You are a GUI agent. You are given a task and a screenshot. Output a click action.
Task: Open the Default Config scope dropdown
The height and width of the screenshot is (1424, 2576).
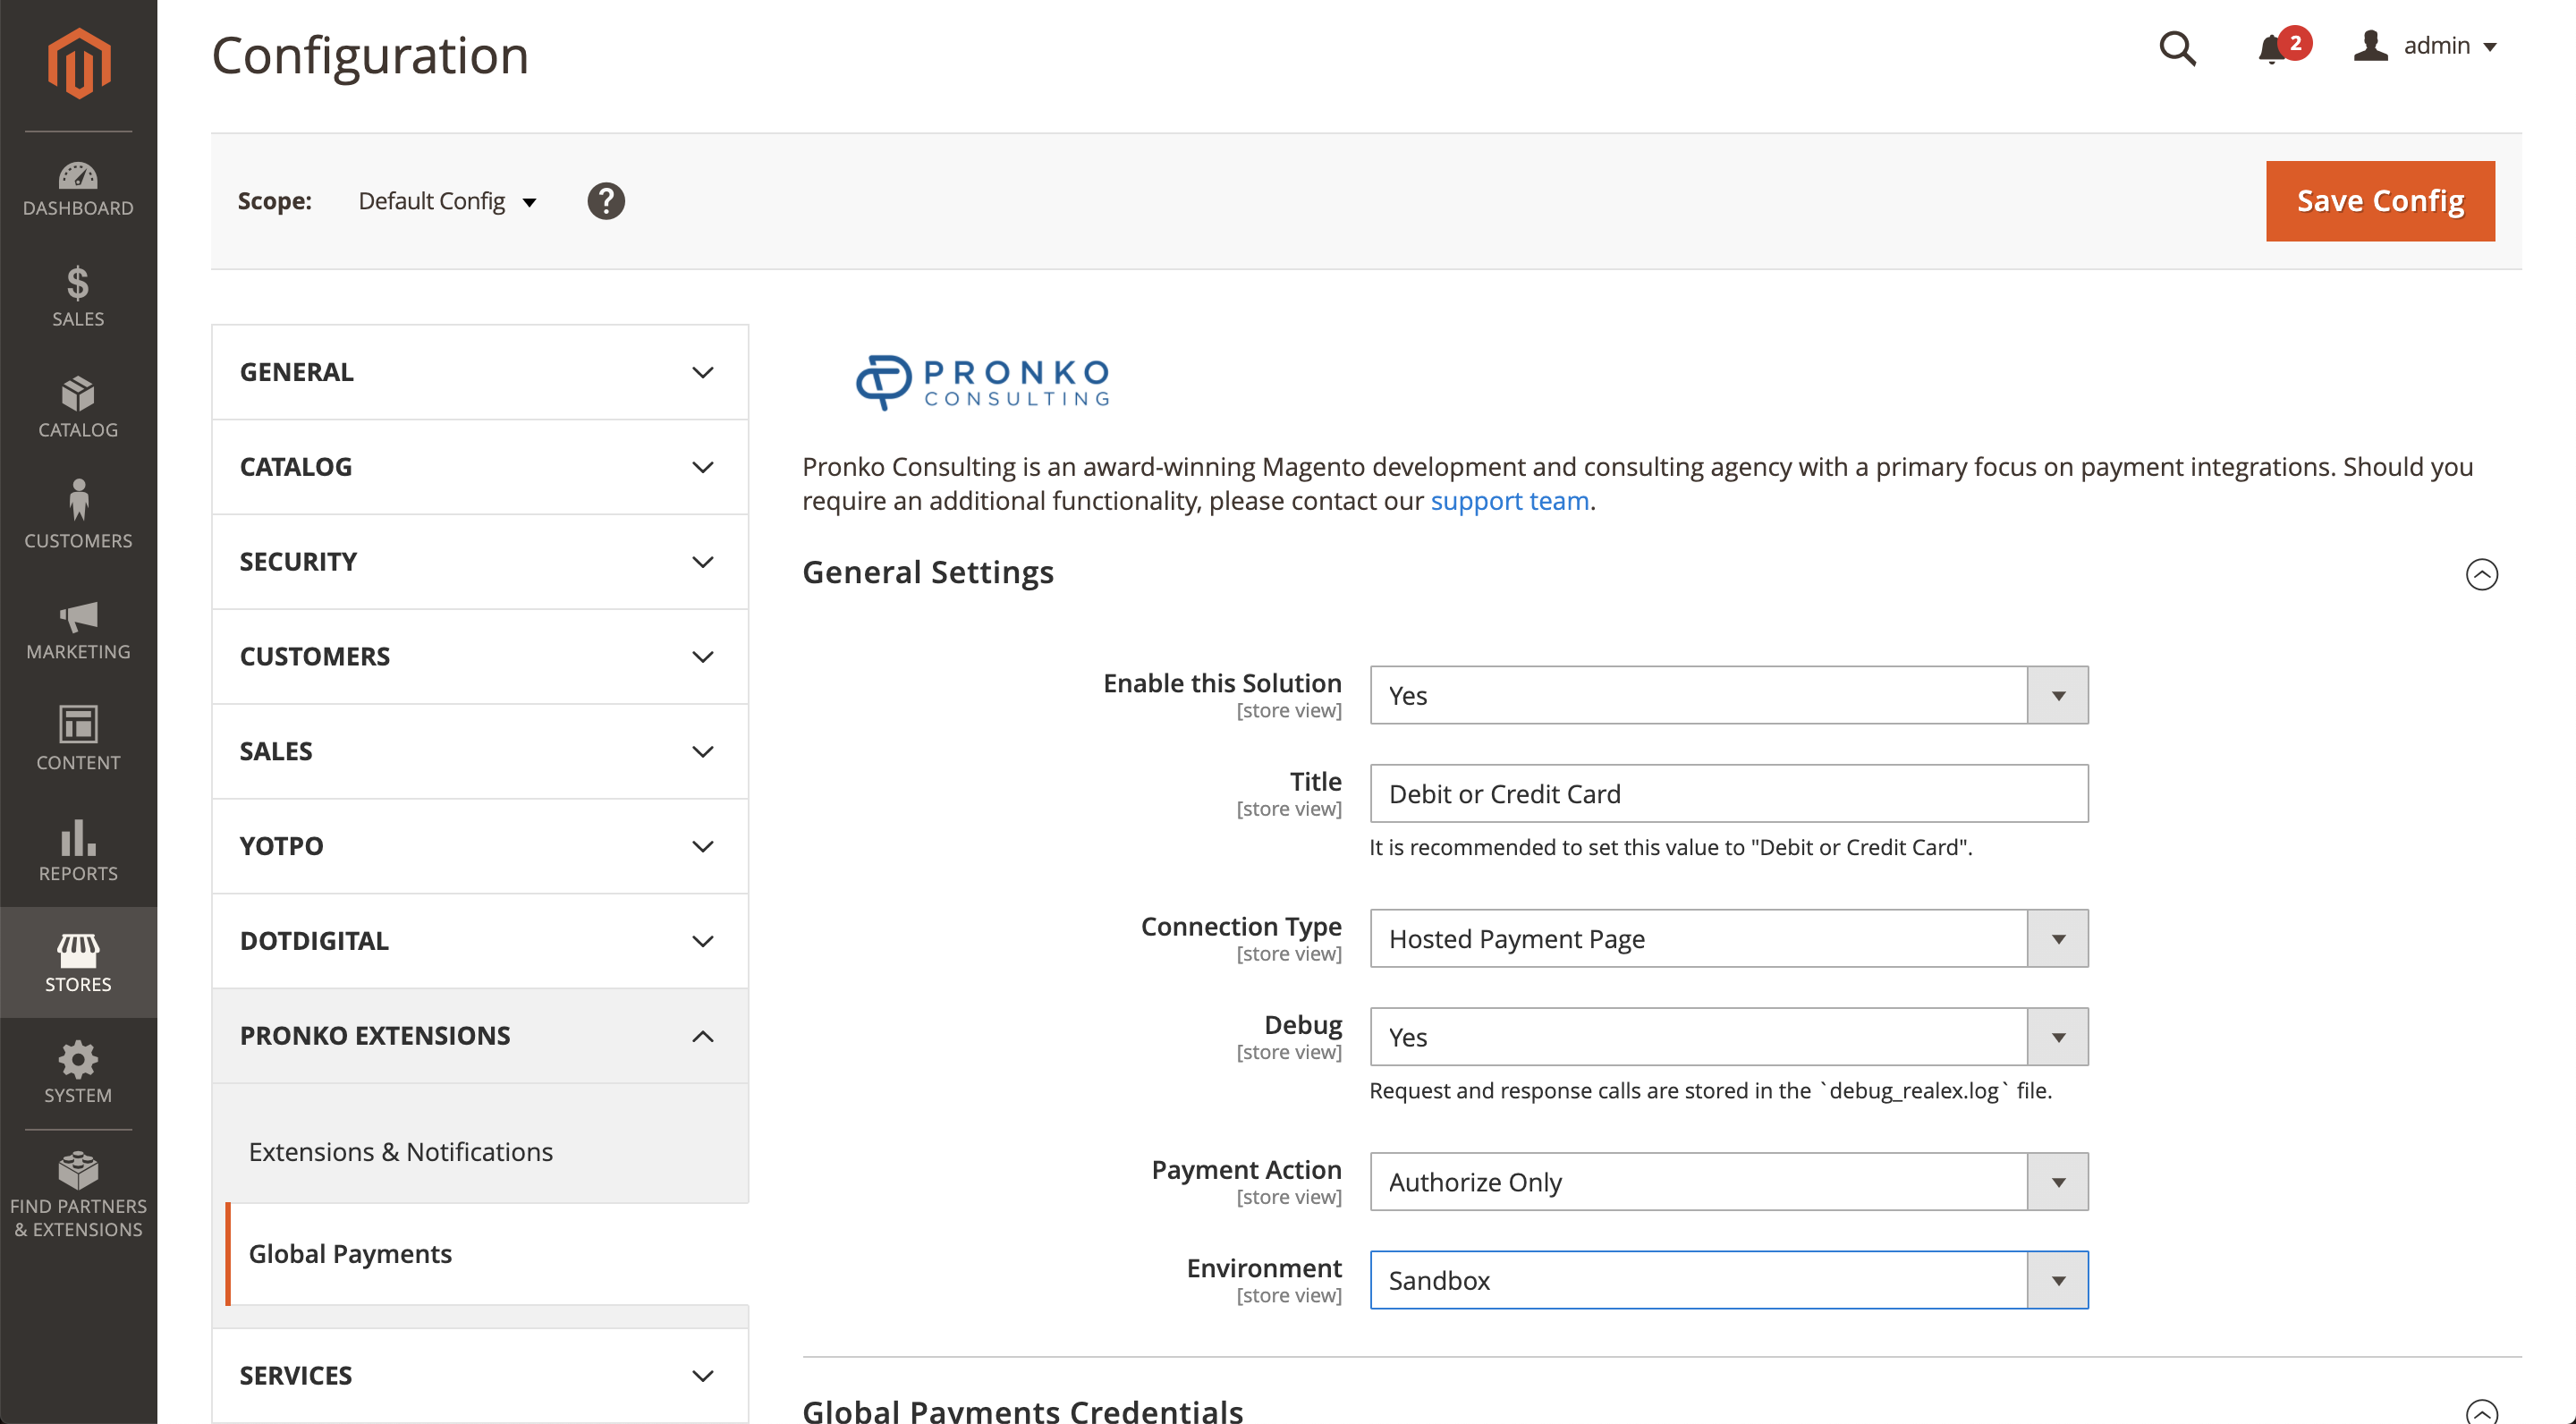447,200
